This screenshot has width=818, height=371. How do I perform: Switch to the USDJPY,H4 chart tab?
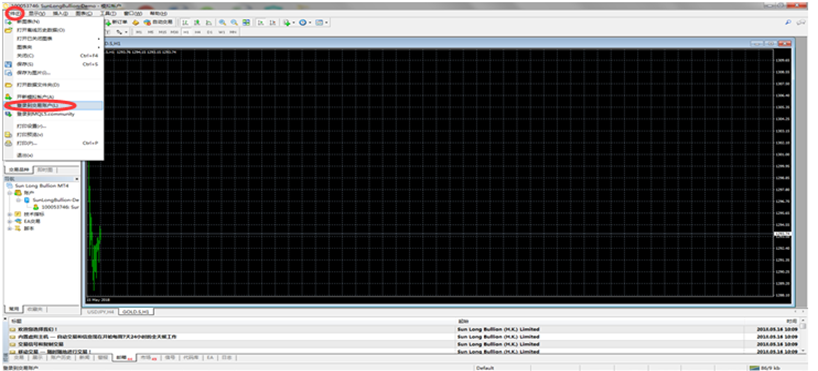(100, 312)
